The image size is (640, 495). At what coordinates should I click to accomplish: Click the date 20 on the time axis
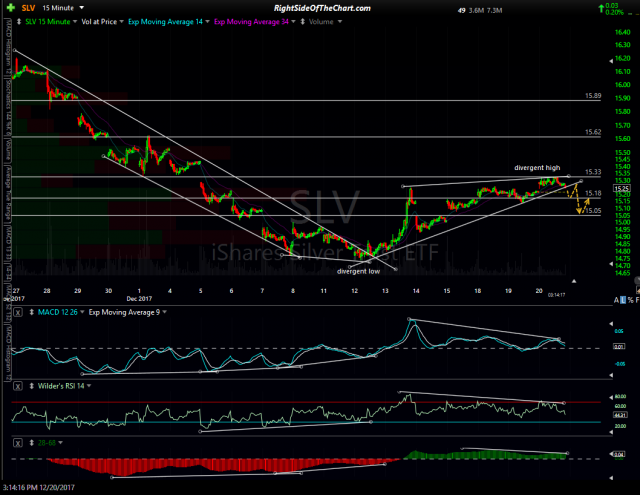pos(539,291)
